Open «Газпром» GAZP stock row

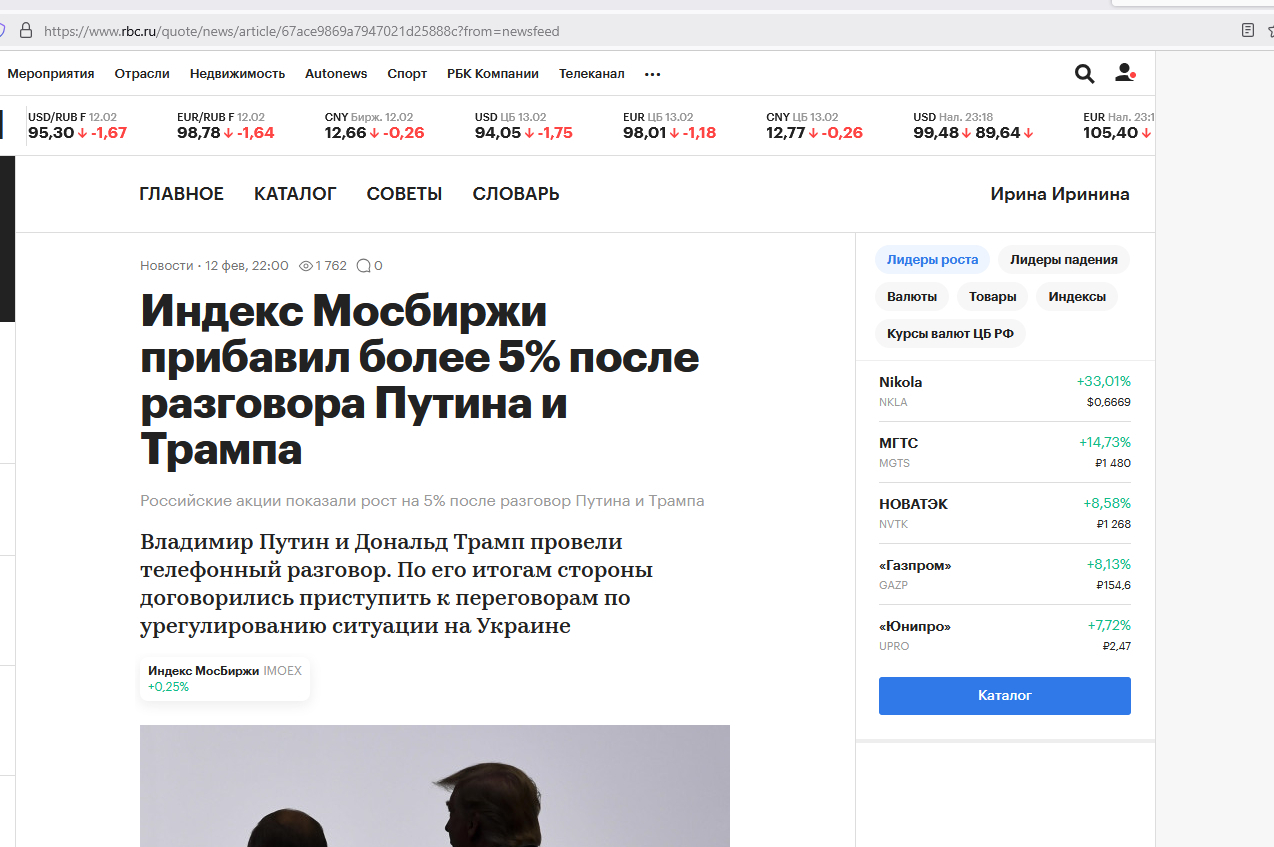[x=1005, y=574]
